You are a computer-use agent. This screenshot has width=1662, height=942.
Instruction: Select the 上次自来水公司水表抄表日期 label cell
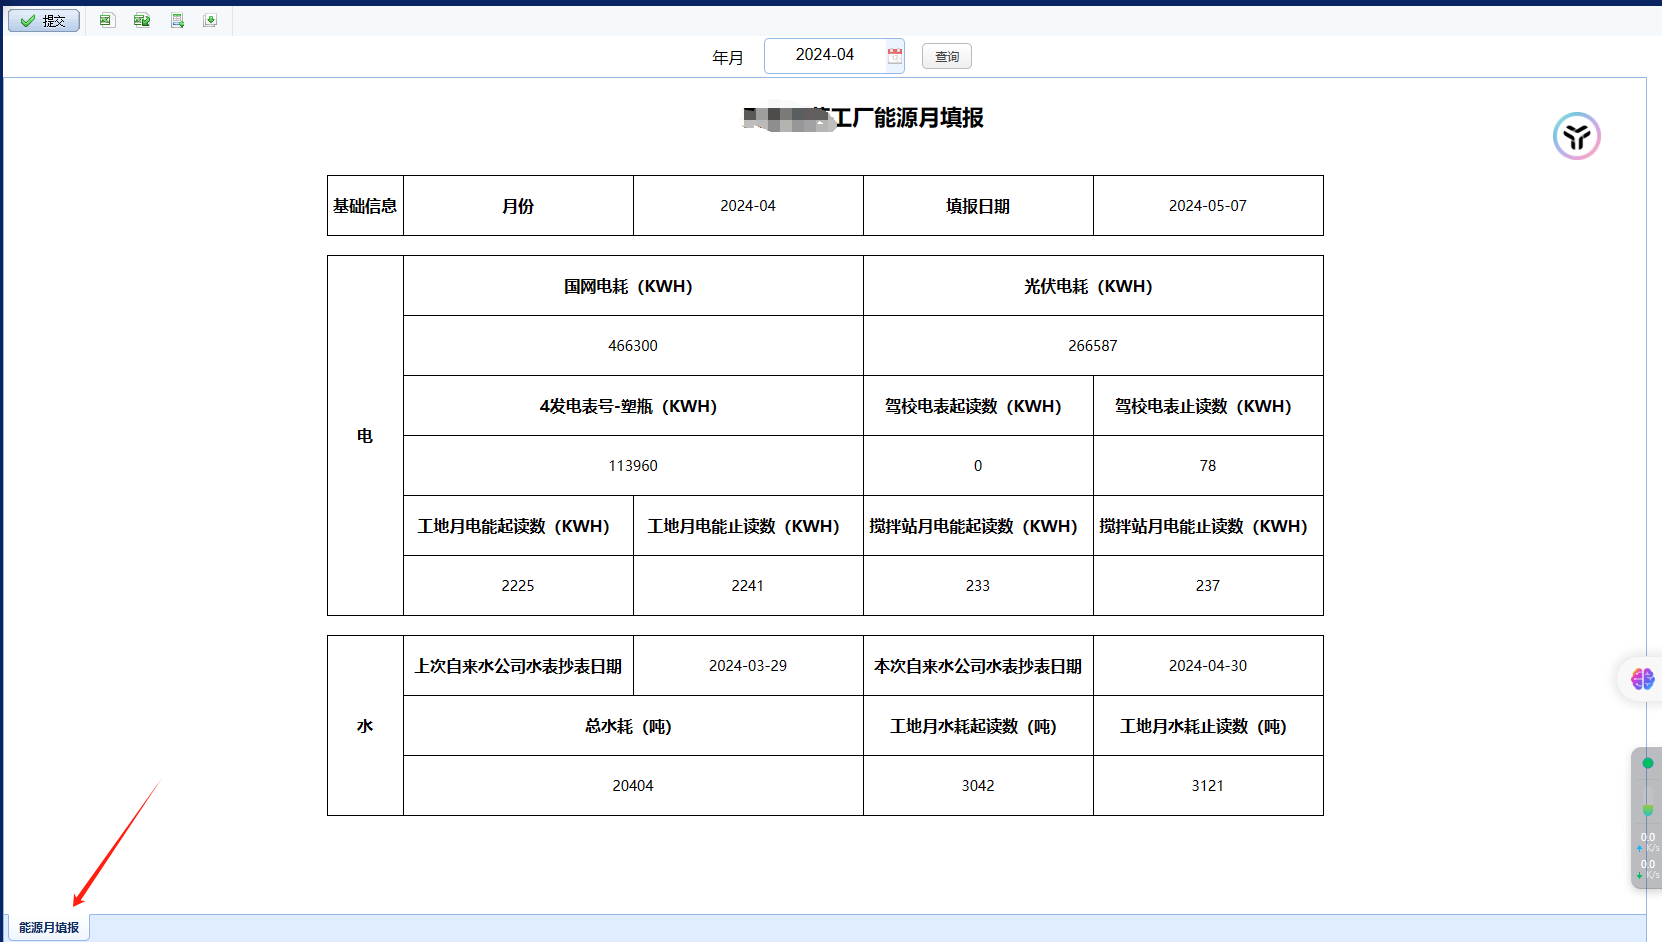coord(518,666)
